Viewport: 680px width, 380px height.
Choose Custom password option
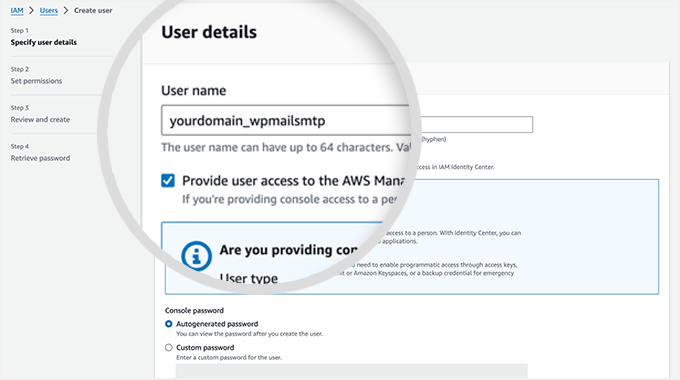click(x=169, y=347)
